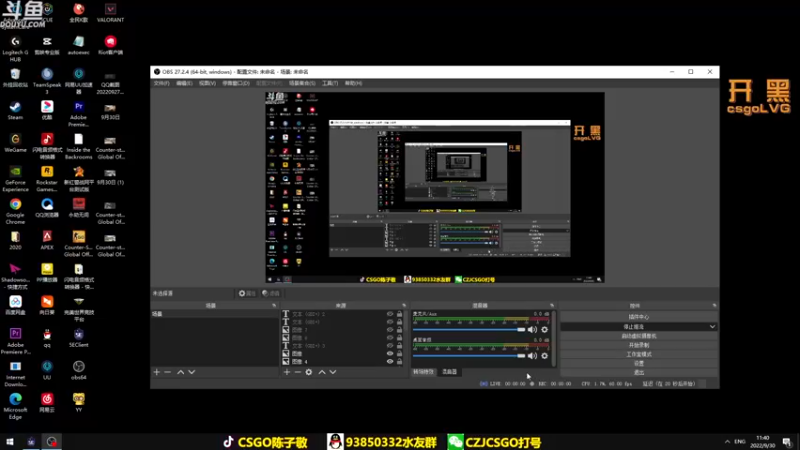Open the 编辑(E) menu in OBS
This screenshot has height=450, width=800.
pyautogui.click(x=184, y=83)
